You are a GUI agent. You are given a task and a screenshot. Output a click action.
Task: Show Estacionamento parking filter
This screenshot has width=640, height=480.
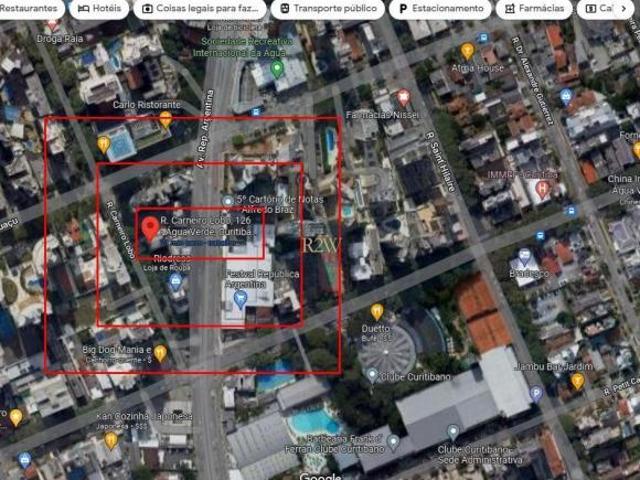(438, 8)
